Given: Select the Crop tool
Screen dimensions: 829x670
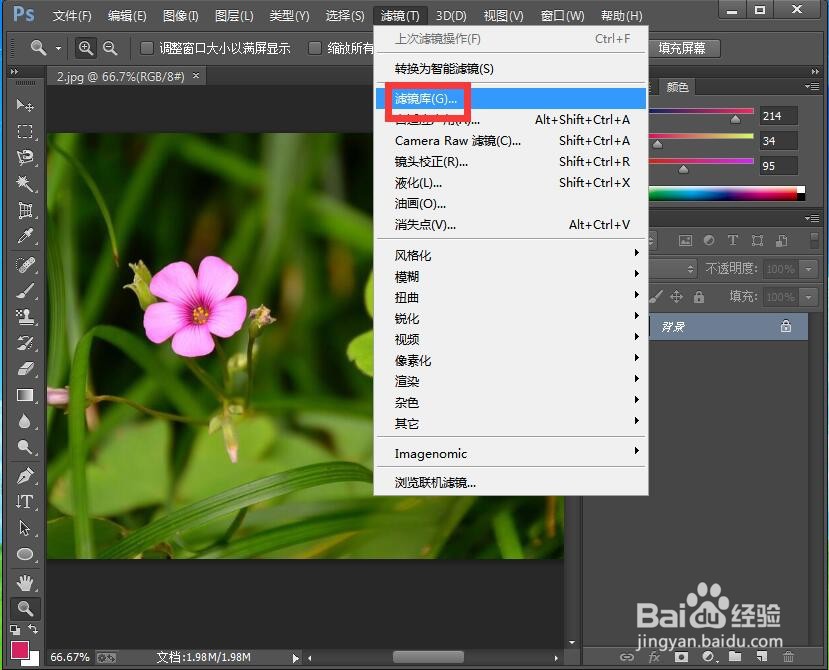Looking at the screenshot, I should (25, 210).
